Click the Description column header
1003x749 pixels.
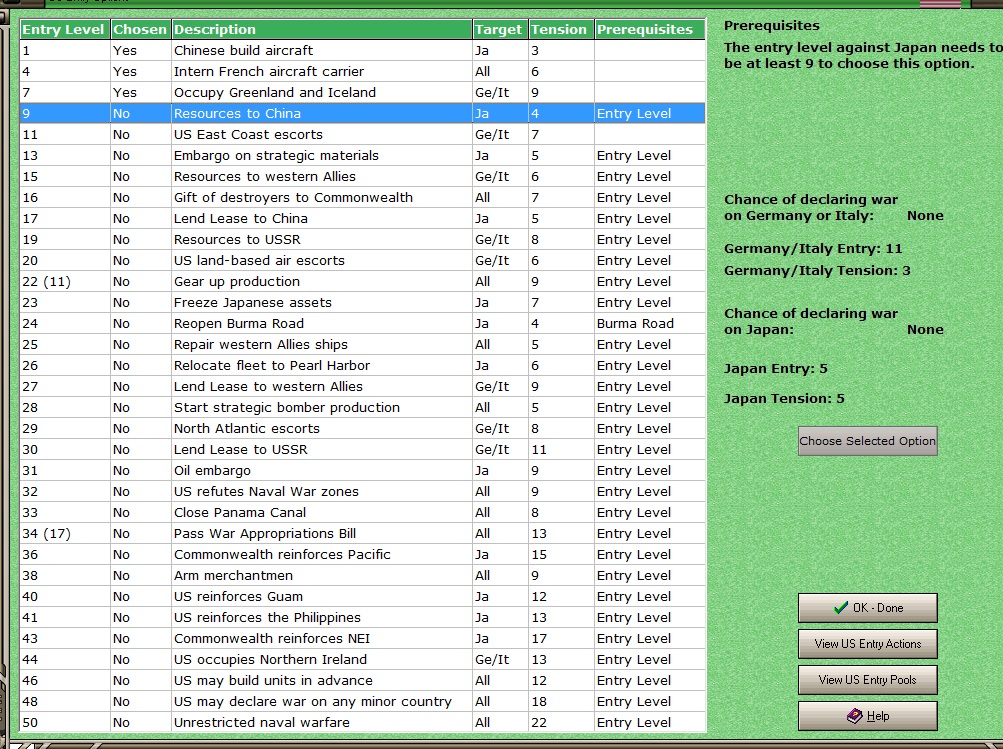[x=322, y=29]
